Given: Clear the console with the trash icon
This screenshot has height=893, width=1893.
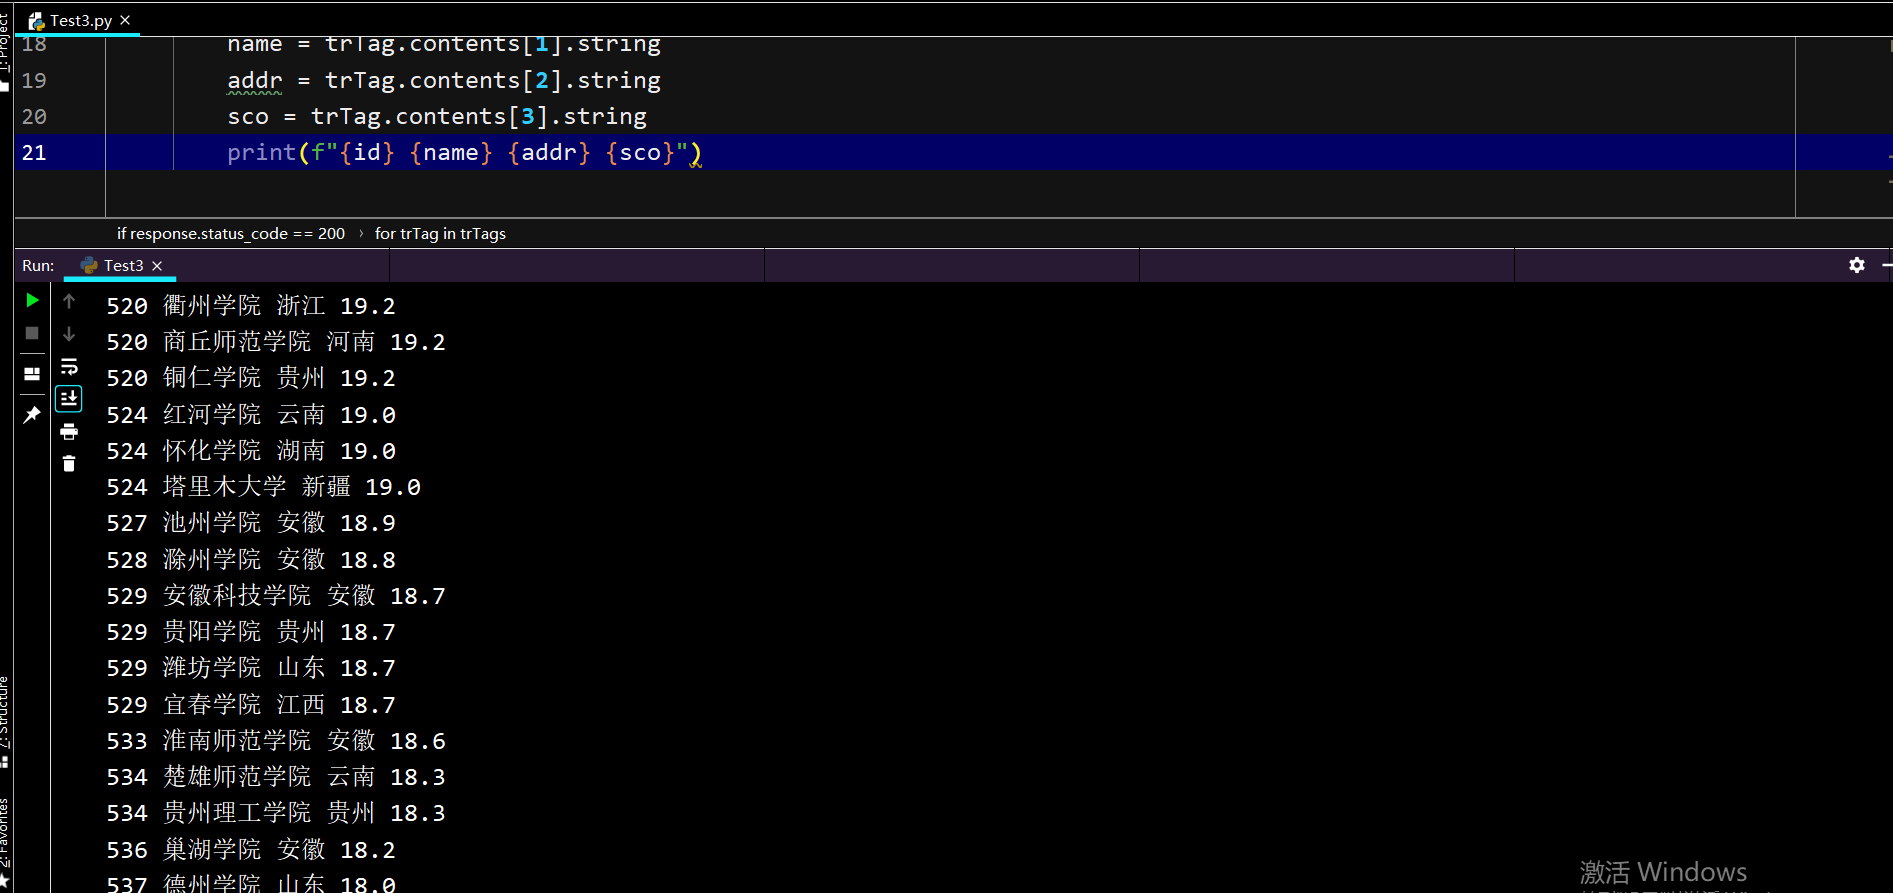Looking at the screenshot, I should click(69, 464).
